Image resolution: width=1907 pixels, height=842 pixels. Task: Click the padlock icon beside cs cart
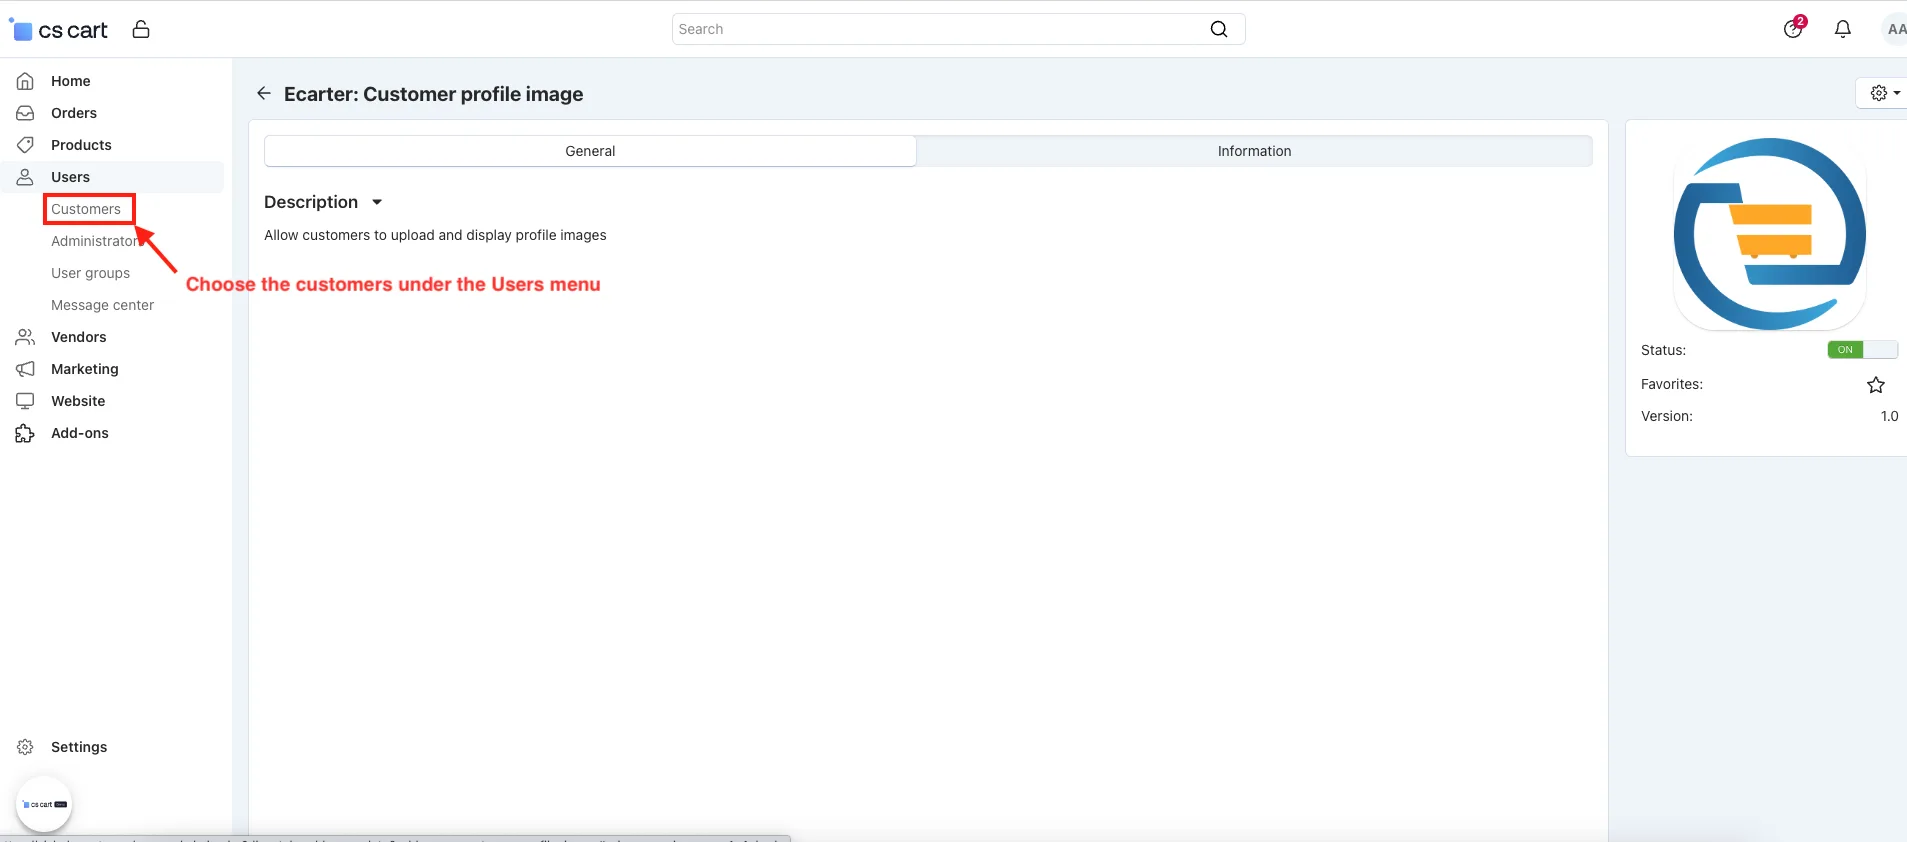pyautogui.click(x=141, y=29)
